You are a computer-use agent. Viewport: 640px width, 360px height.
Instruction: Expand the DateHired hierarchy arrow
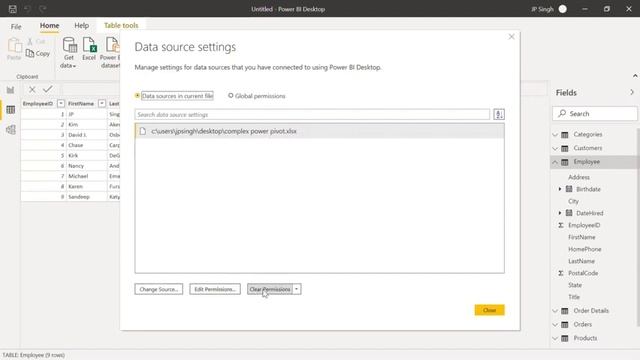pyautogui.click(x=560, y=213)
